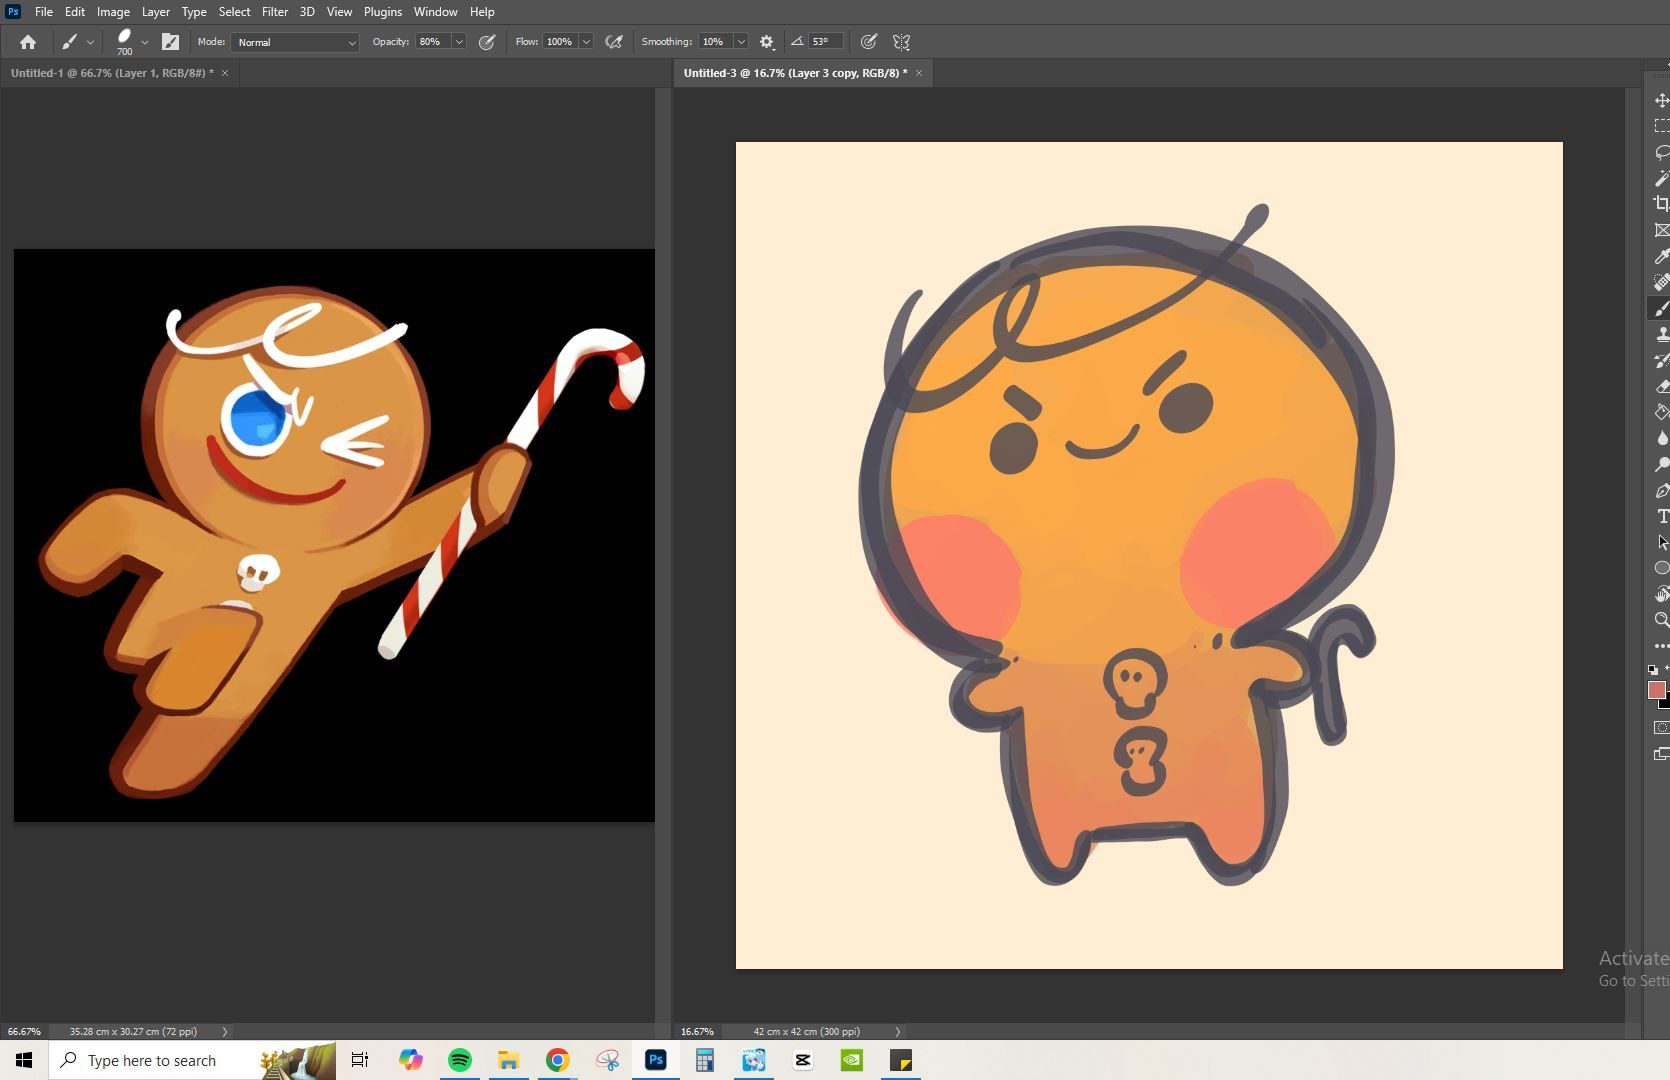
Task: Open the blending Mode dropdown set to Normal
Action: click(x=295, y=42)
